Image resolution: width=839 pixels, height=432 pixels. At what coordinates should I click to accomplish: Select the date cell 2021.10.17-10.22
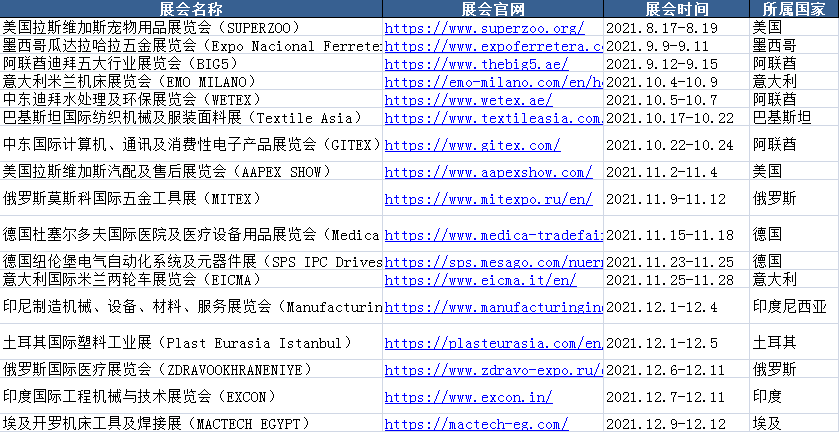[x=677, y=117]
